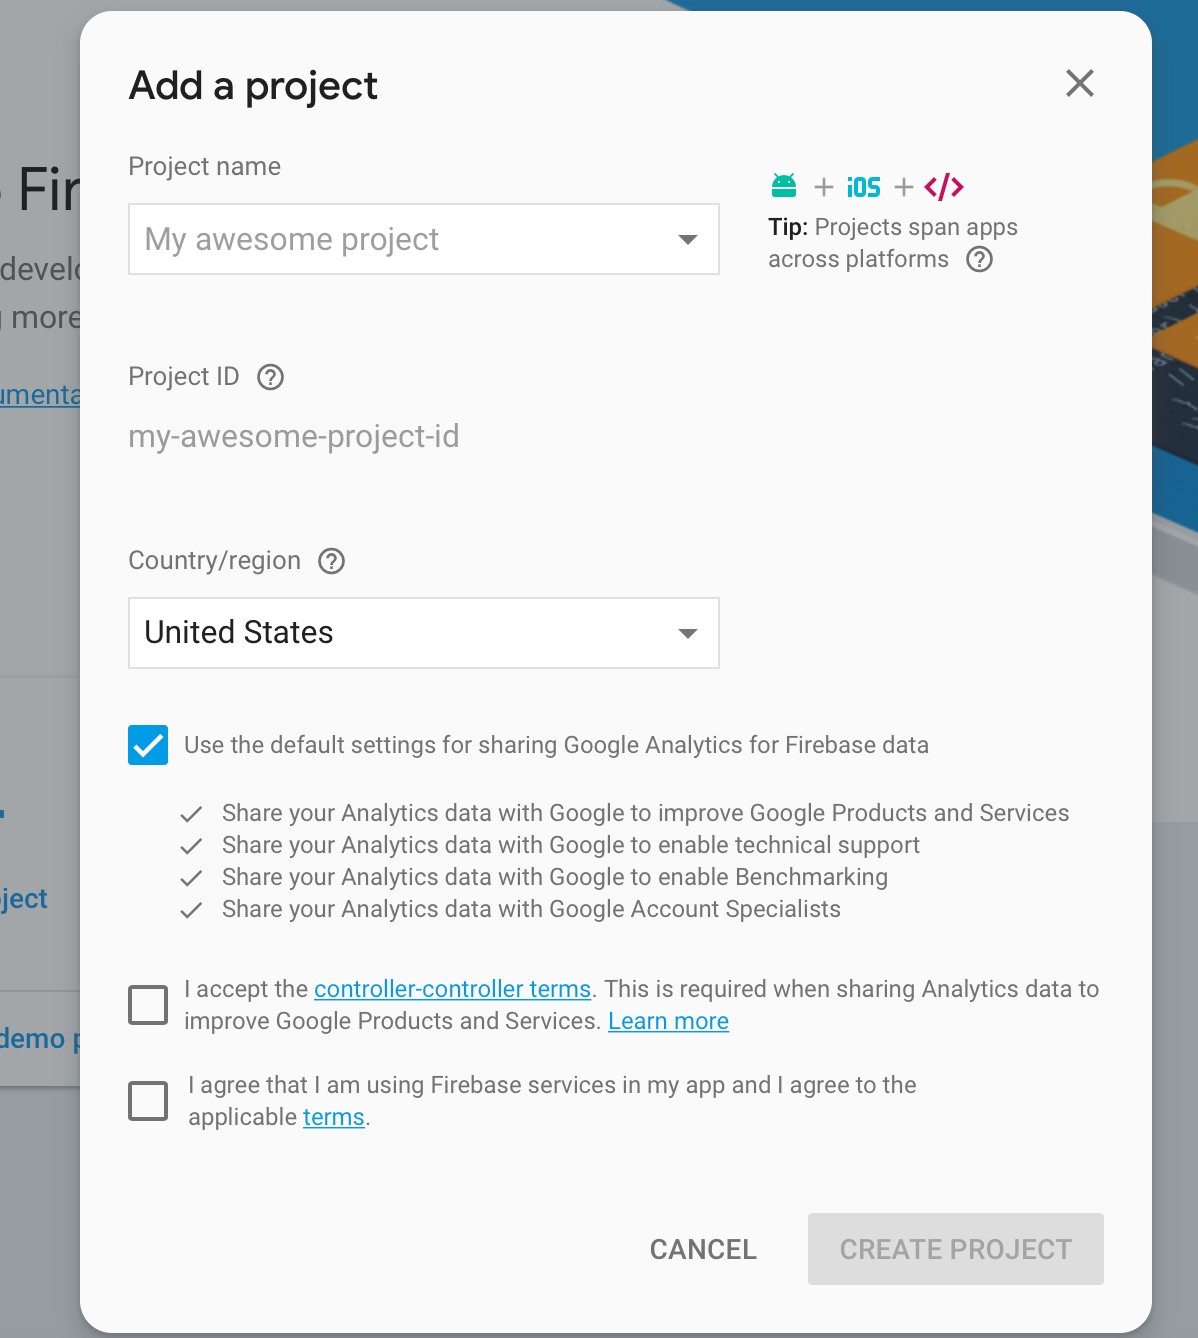Click the My awesome project name field
Viewport: 1198px width, 1338px height.
point(424,239)
